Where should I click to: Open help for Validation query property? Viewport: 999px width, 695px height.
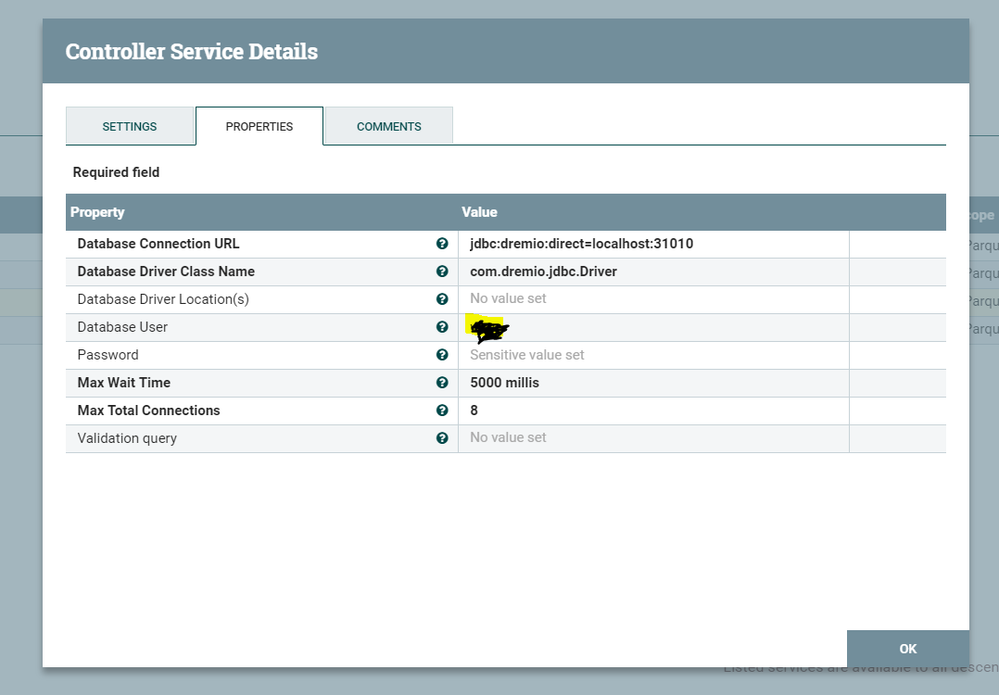click(442, 437)
